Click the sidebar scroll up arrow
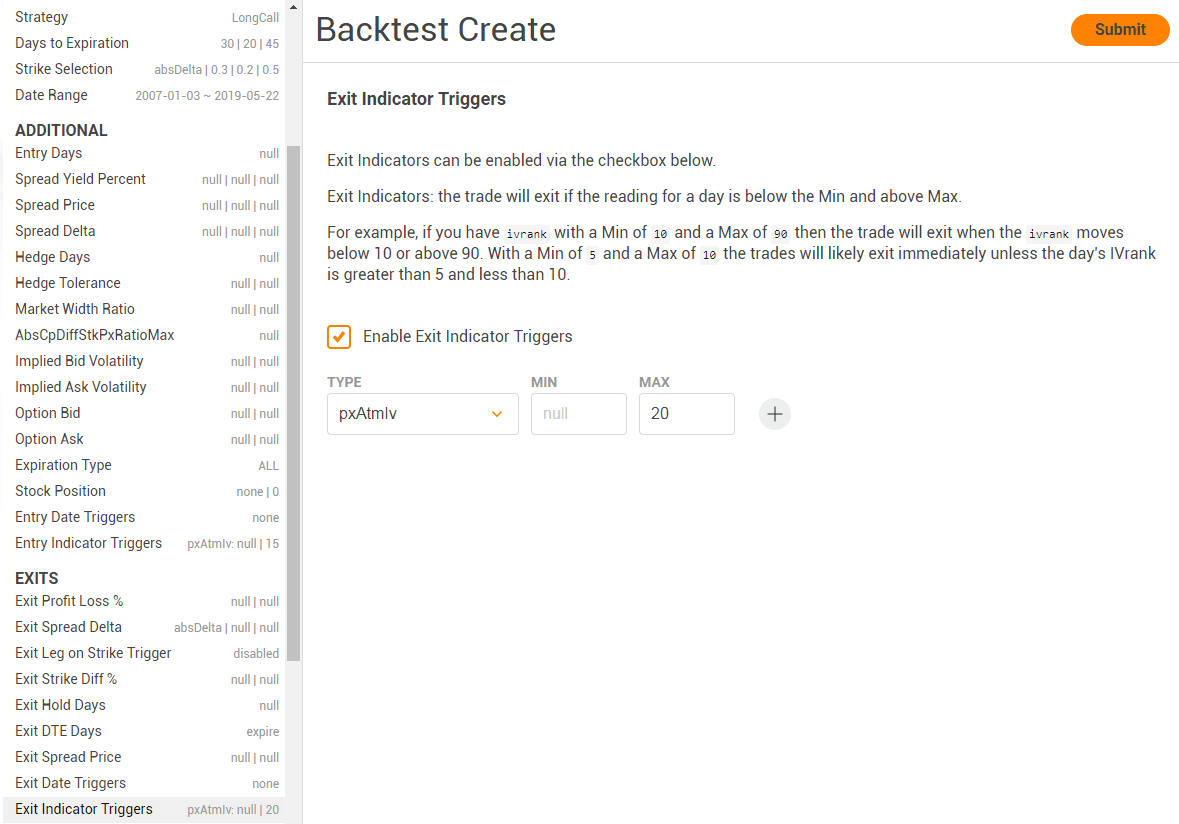The image size is (1179, 824). click(293, 7)
